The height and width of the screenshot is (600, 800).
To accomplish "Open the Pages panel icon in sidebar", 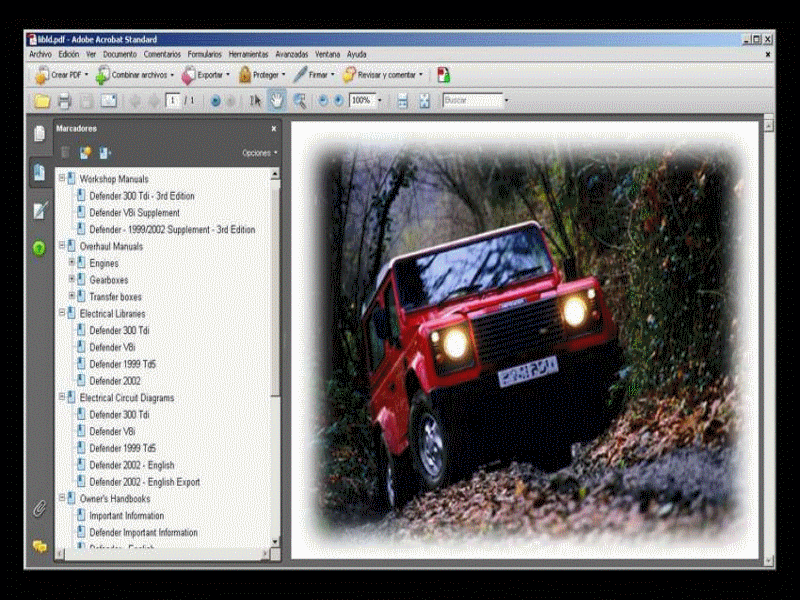I will (x=39, y=133).
